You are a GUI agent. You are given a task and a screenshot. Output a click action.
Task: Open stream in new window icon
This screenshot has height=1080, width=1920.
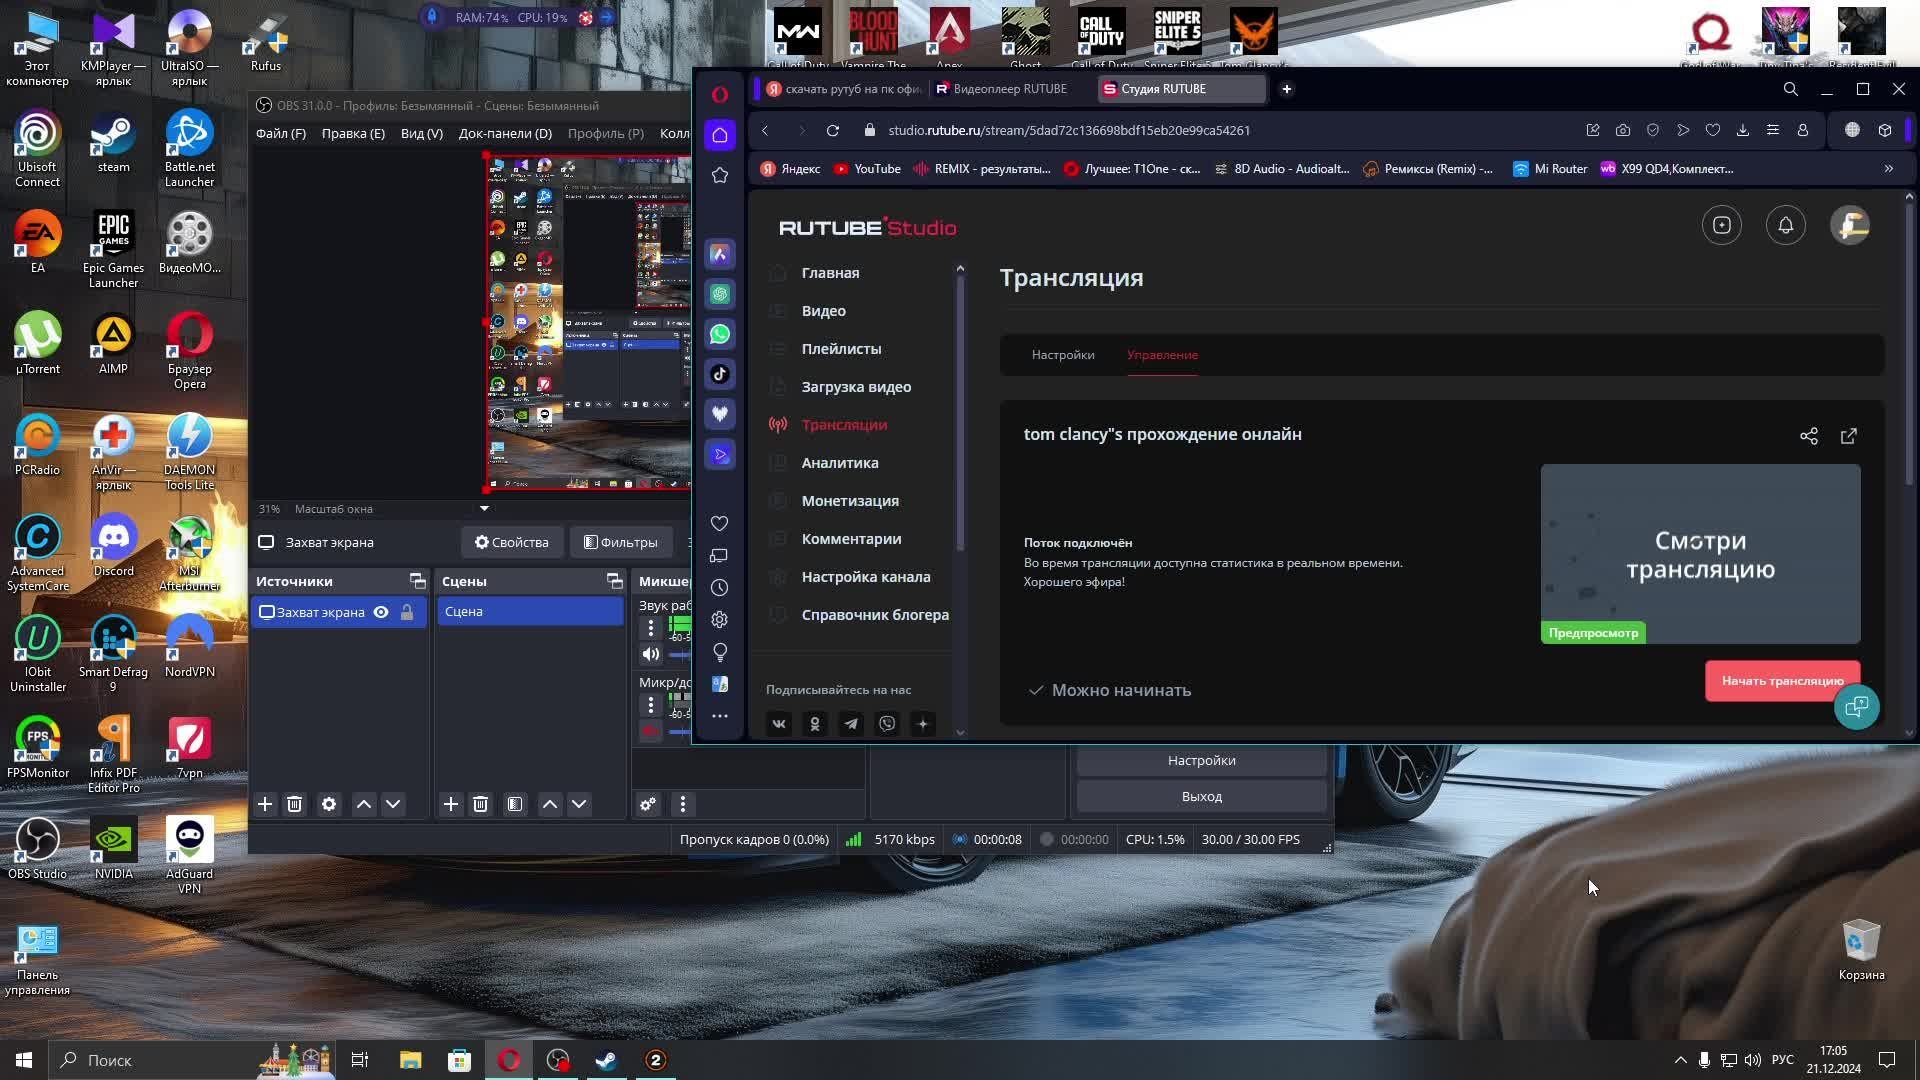point(1849,436)
